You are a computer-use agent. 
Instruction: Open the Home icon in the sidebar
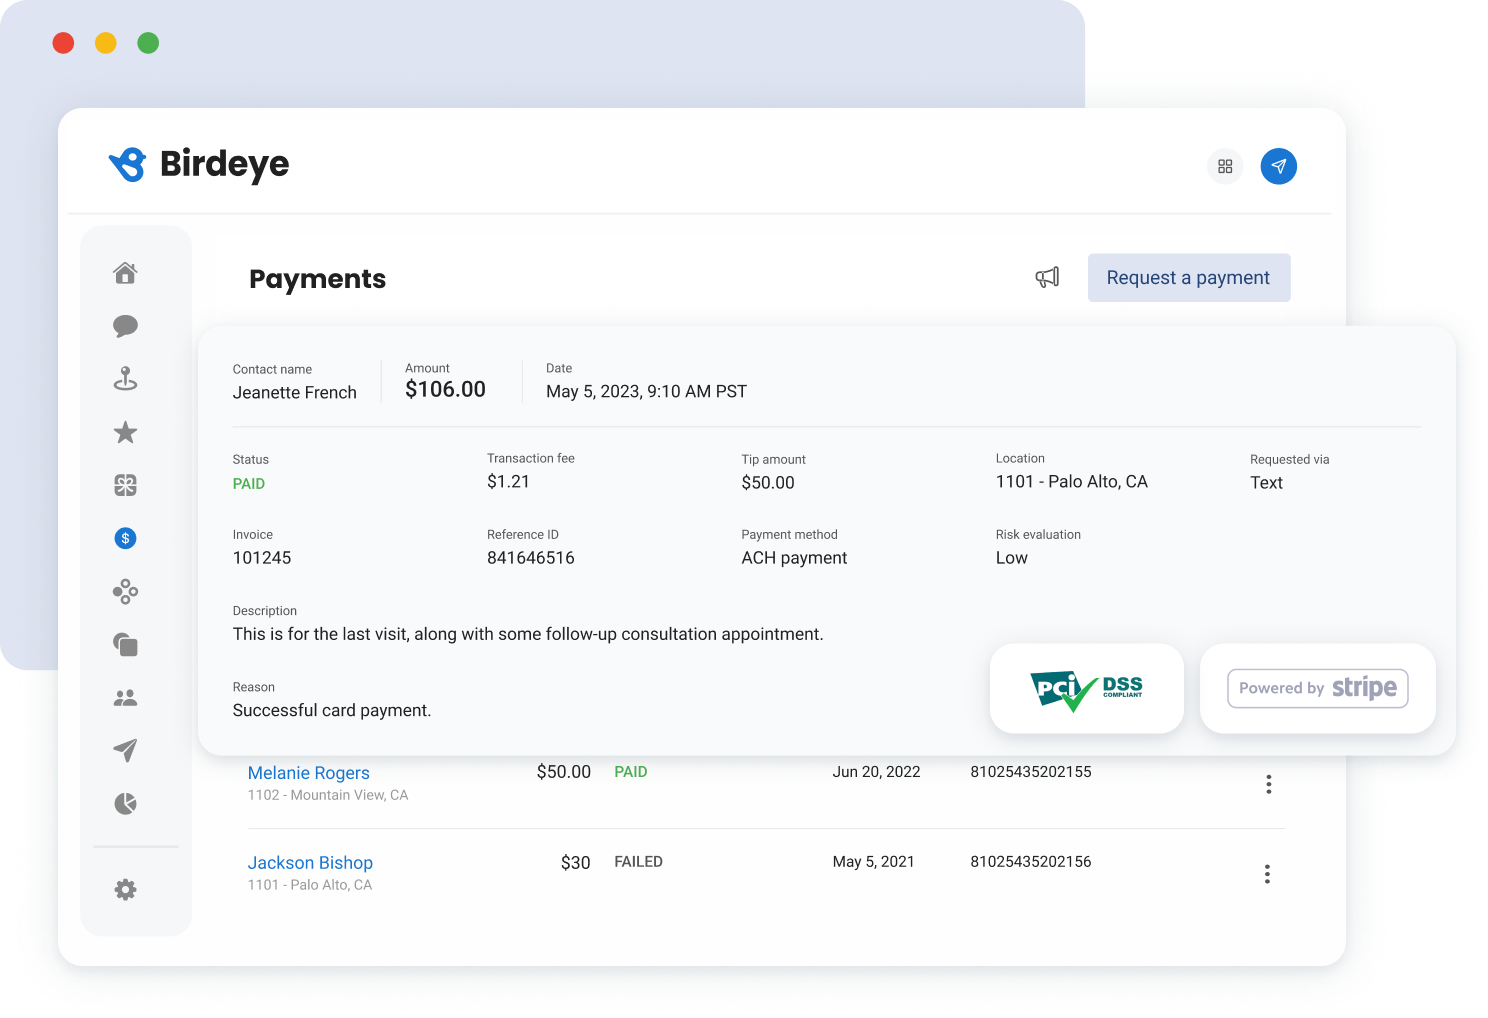125,272
